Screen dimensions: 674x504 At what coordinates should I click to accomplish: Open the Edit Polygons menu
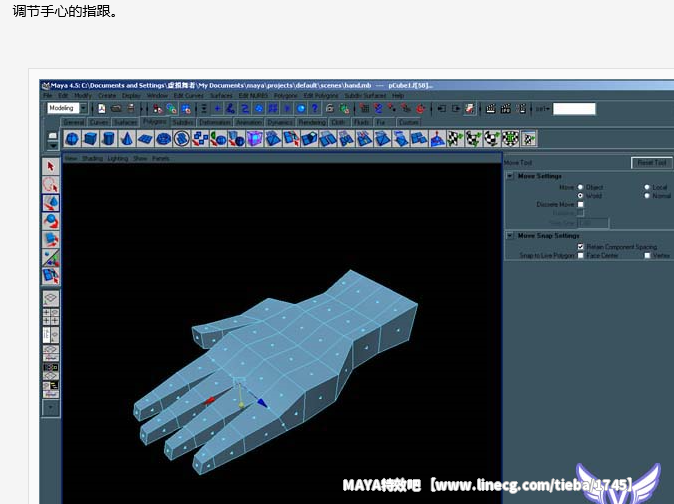point(320,96)
